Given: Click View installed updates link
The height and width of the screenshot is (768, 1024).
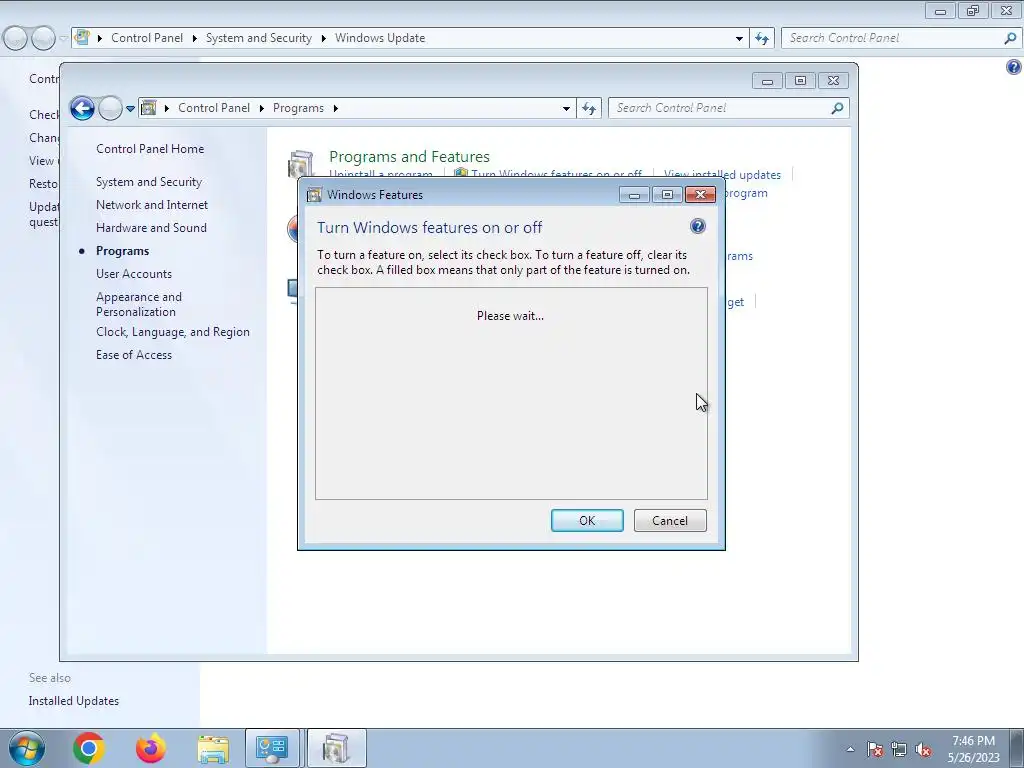Looking at the screenshot, I should pos(722,174).
